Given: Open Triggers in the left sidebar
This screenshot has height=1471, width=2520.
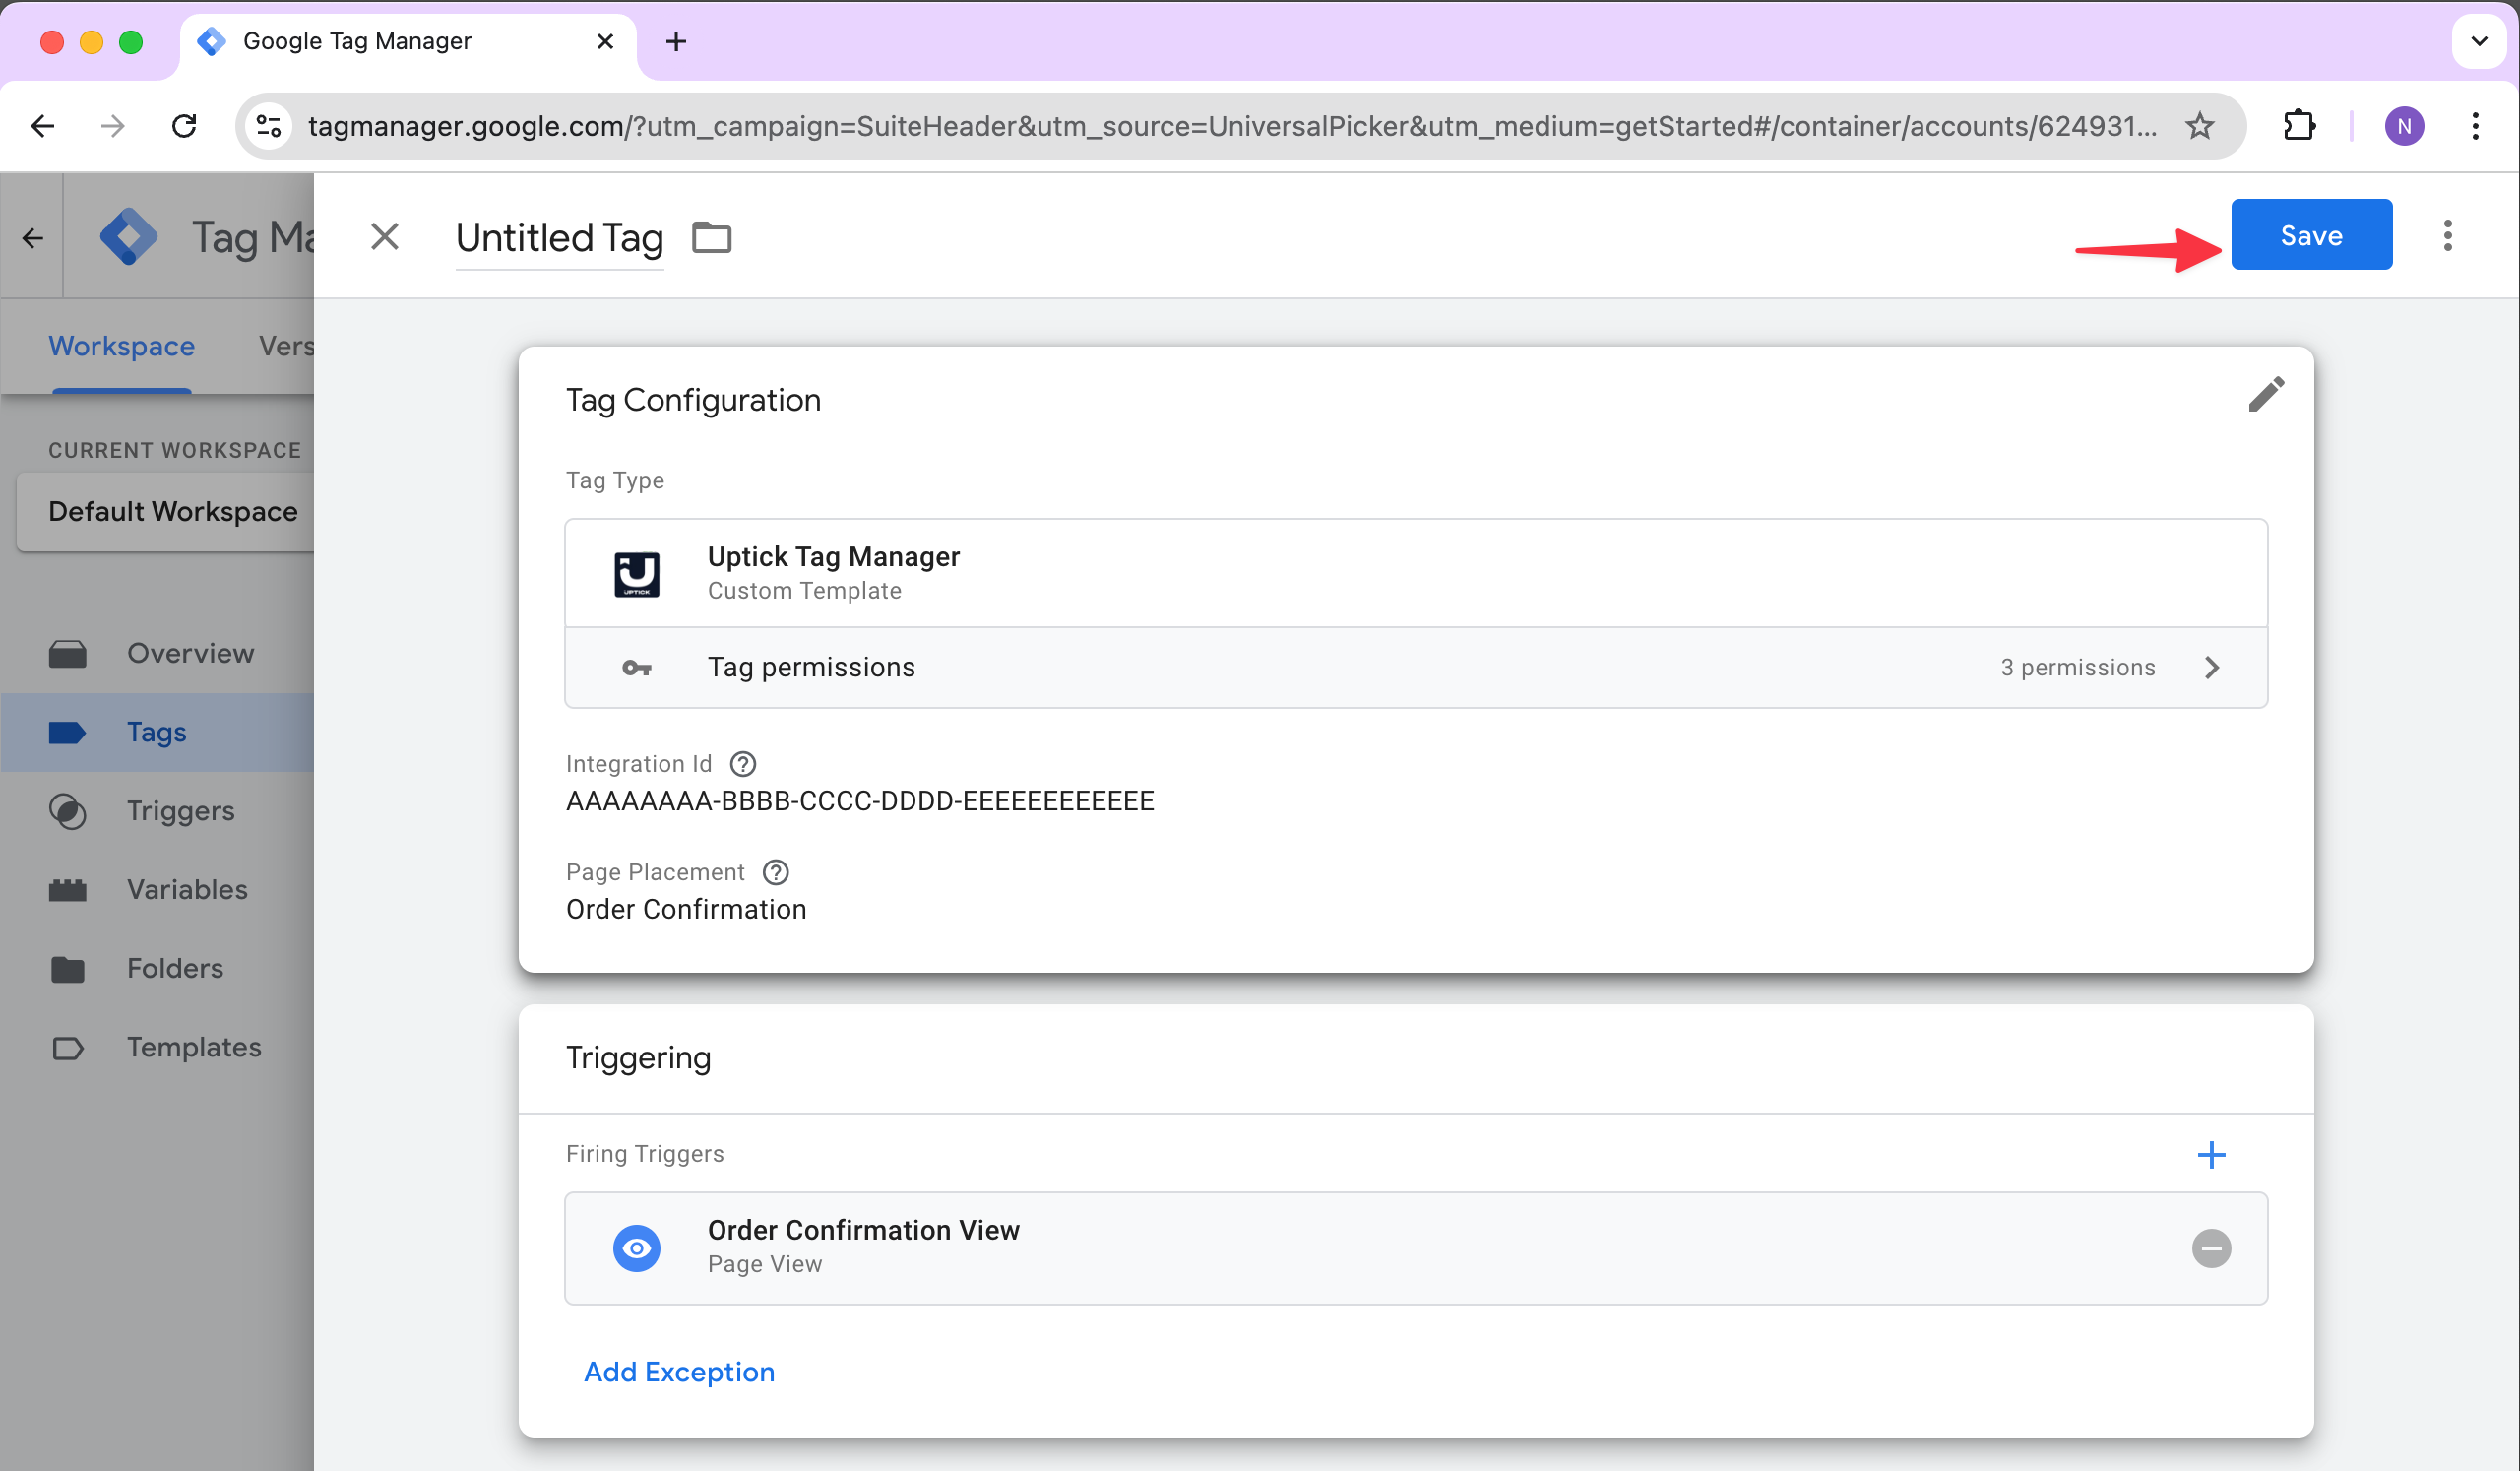Looking at the screenshot, I should (180, 810).
